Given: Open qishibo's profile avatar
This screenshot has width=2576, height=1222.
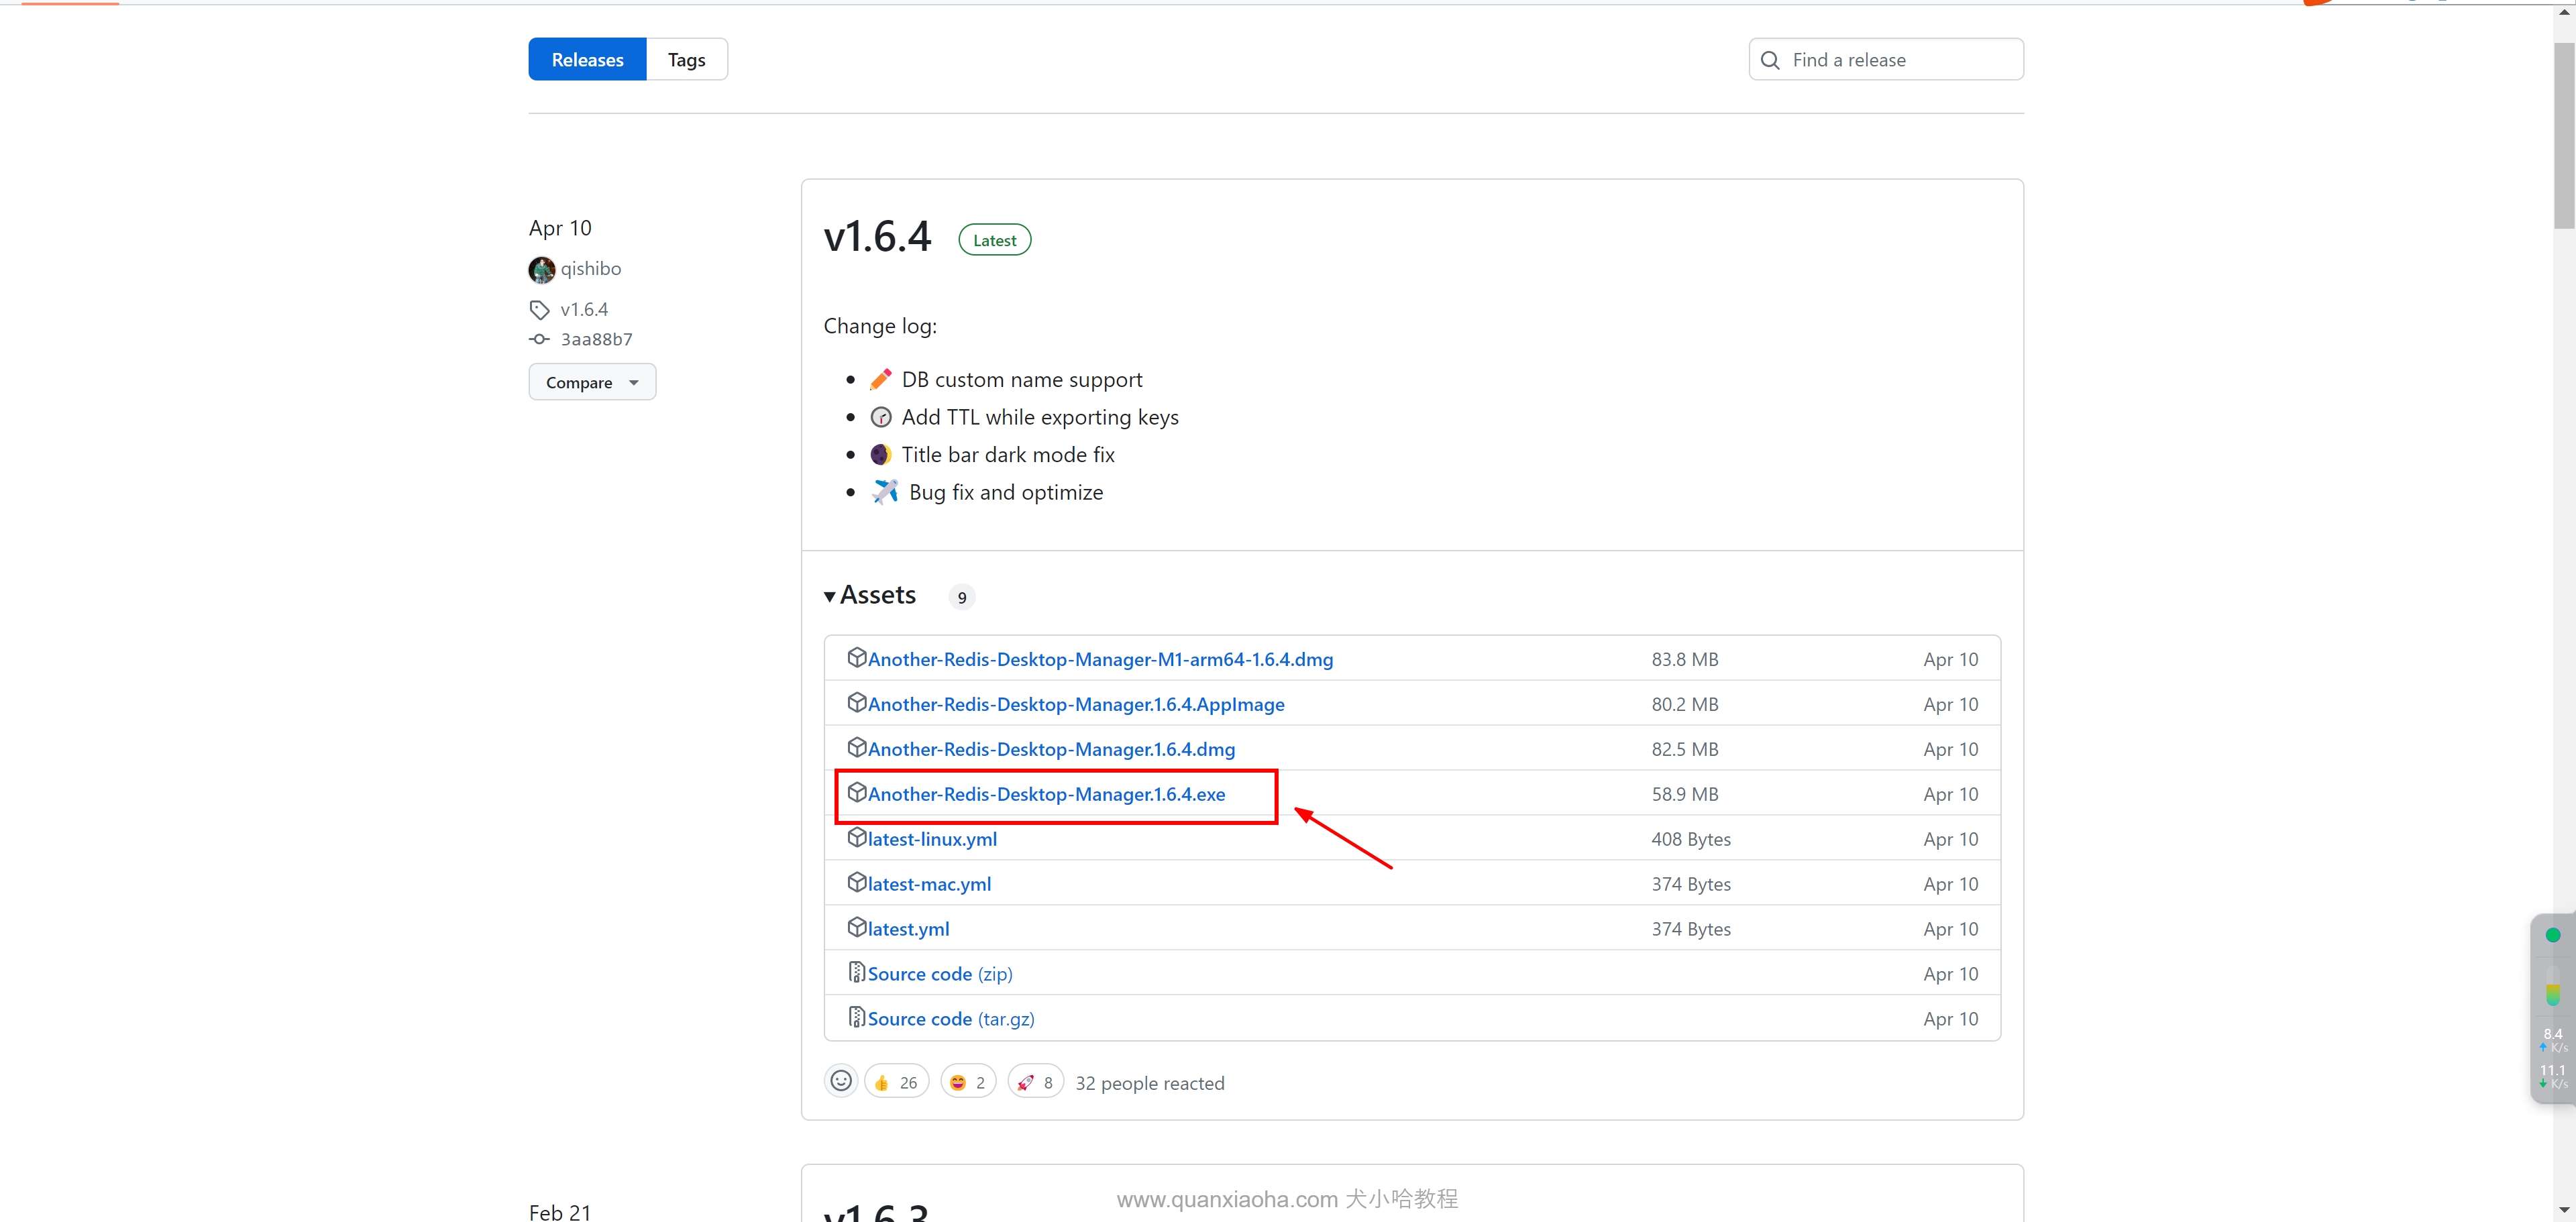Looking at the screenshot, I should pos(542,270).
